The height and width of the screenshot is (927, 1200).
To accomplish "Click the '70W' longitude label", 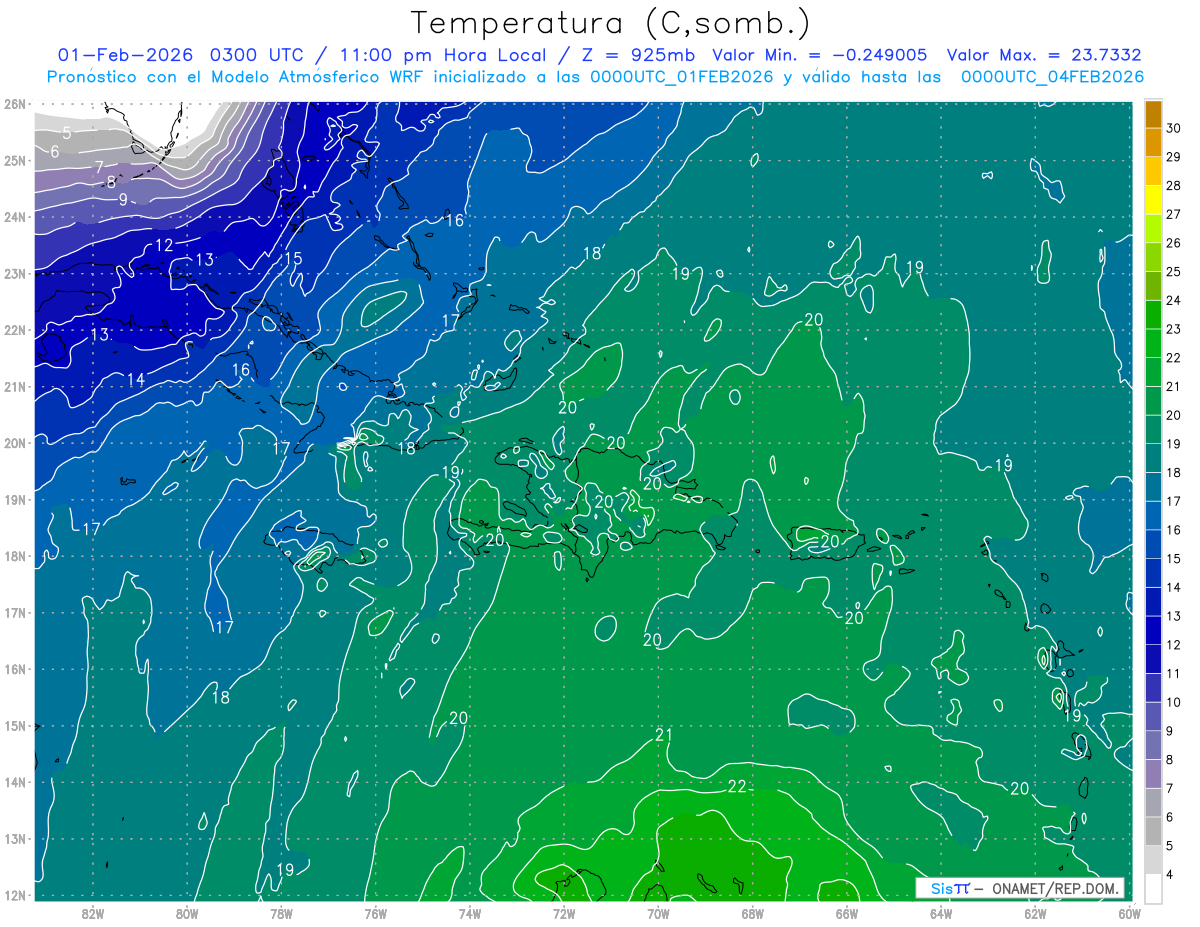I will (x=658, y=913).
